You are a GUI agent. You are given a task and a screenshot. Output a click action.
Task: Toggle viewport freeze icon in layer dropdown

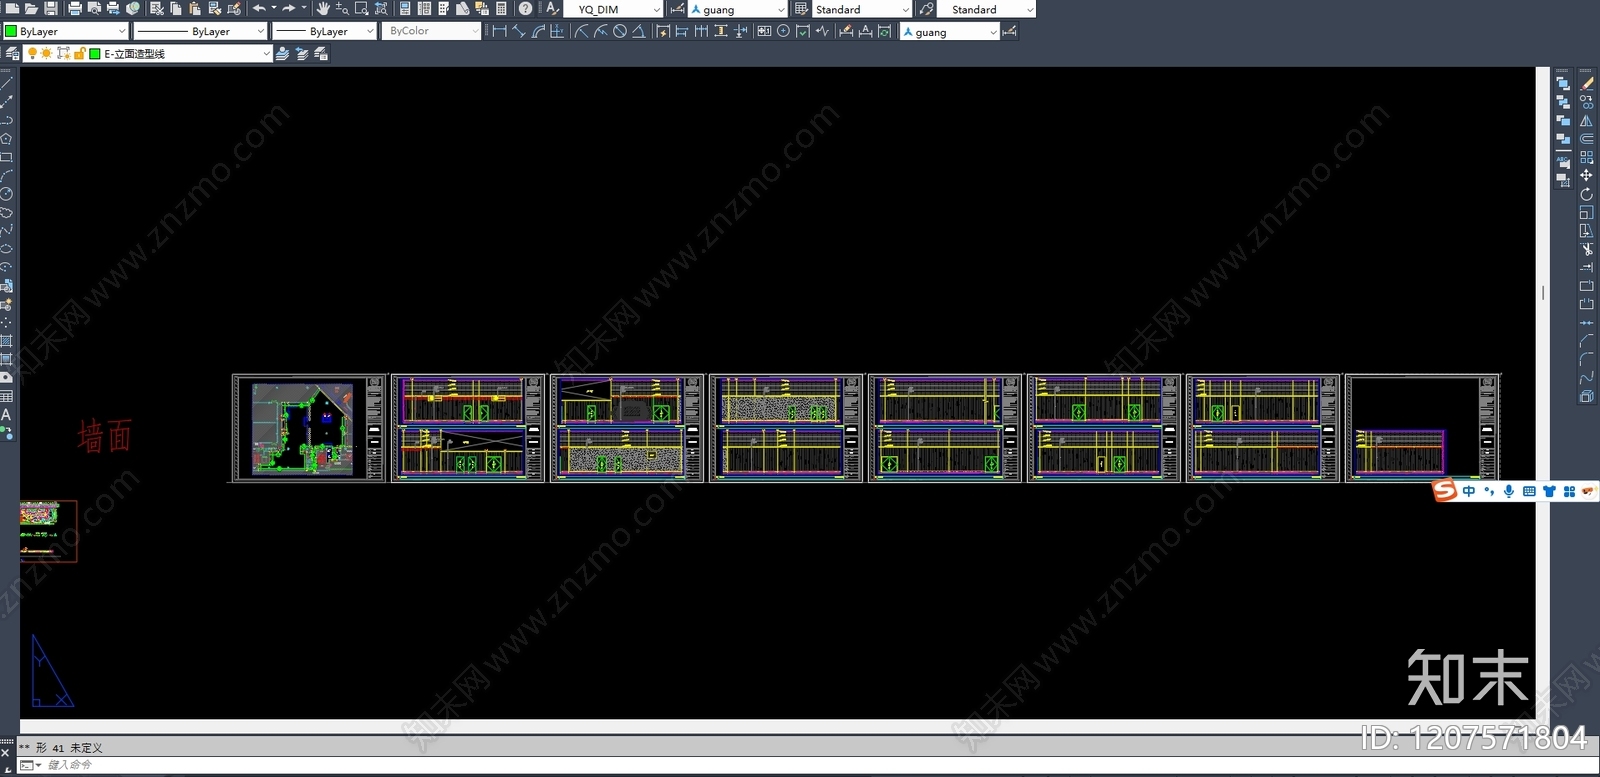(63, 53)
